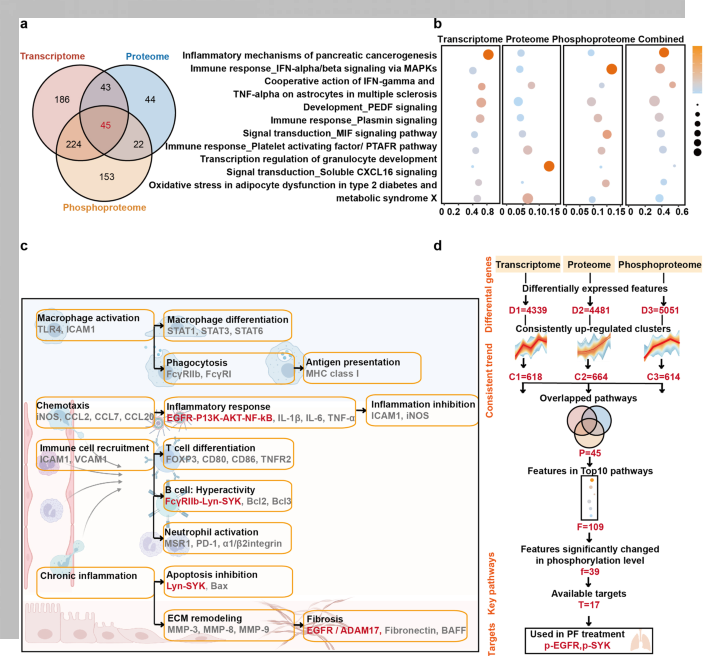The width and height of the screenshot is (705, 656).
Task: Open the Proteome cluster trend thumbnail above C2=664
Action: click(594, 347)
